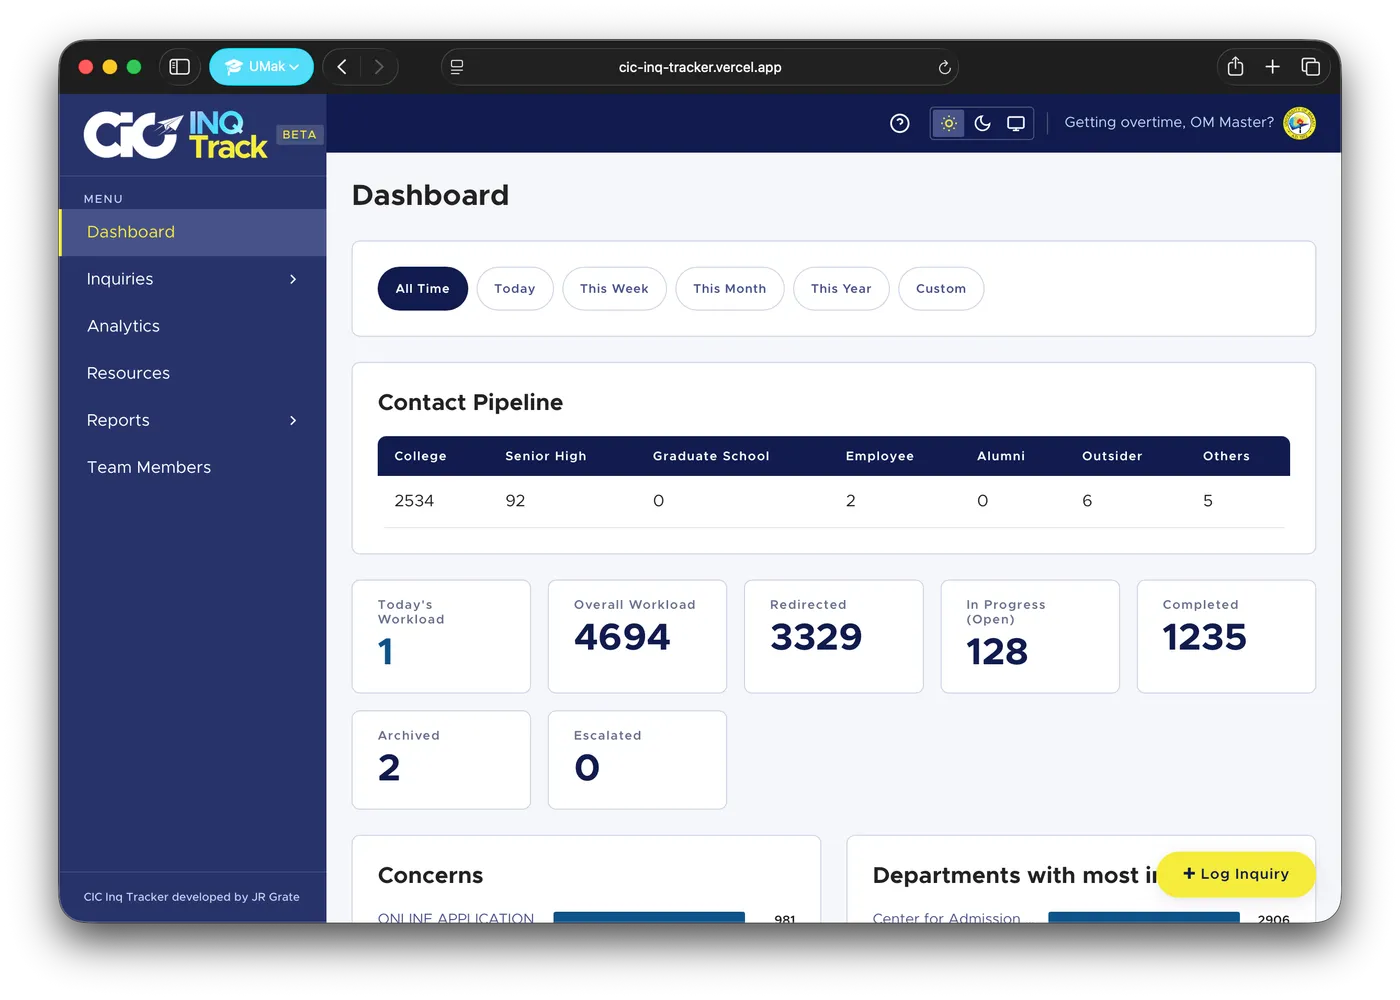Screen dimensions: 1400x1000
Task: Open the Overall Workload 4694 card
Action: pos(637,636)
